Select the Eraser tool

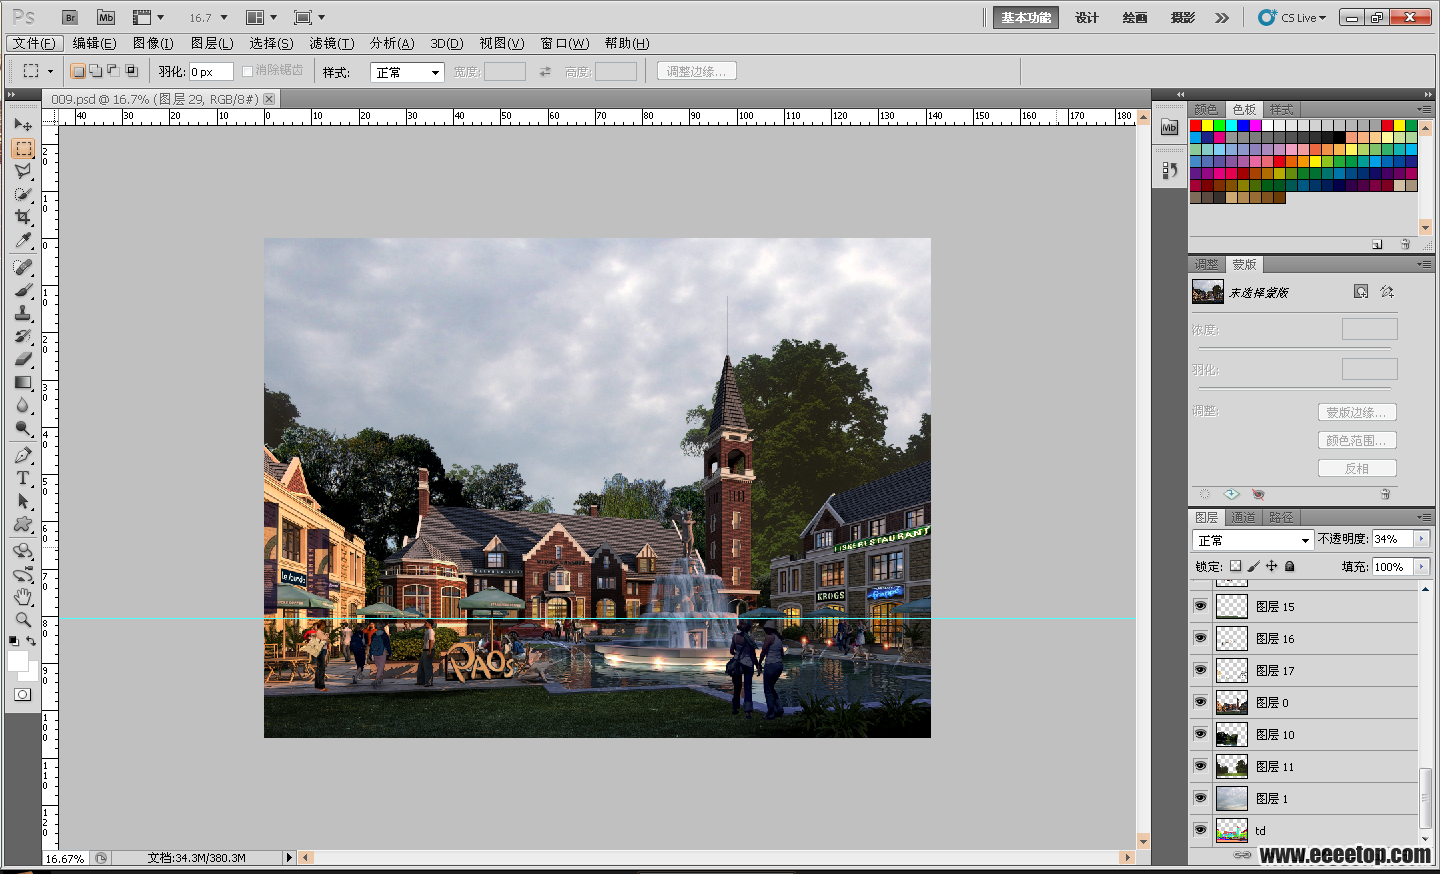coord(23,359)
